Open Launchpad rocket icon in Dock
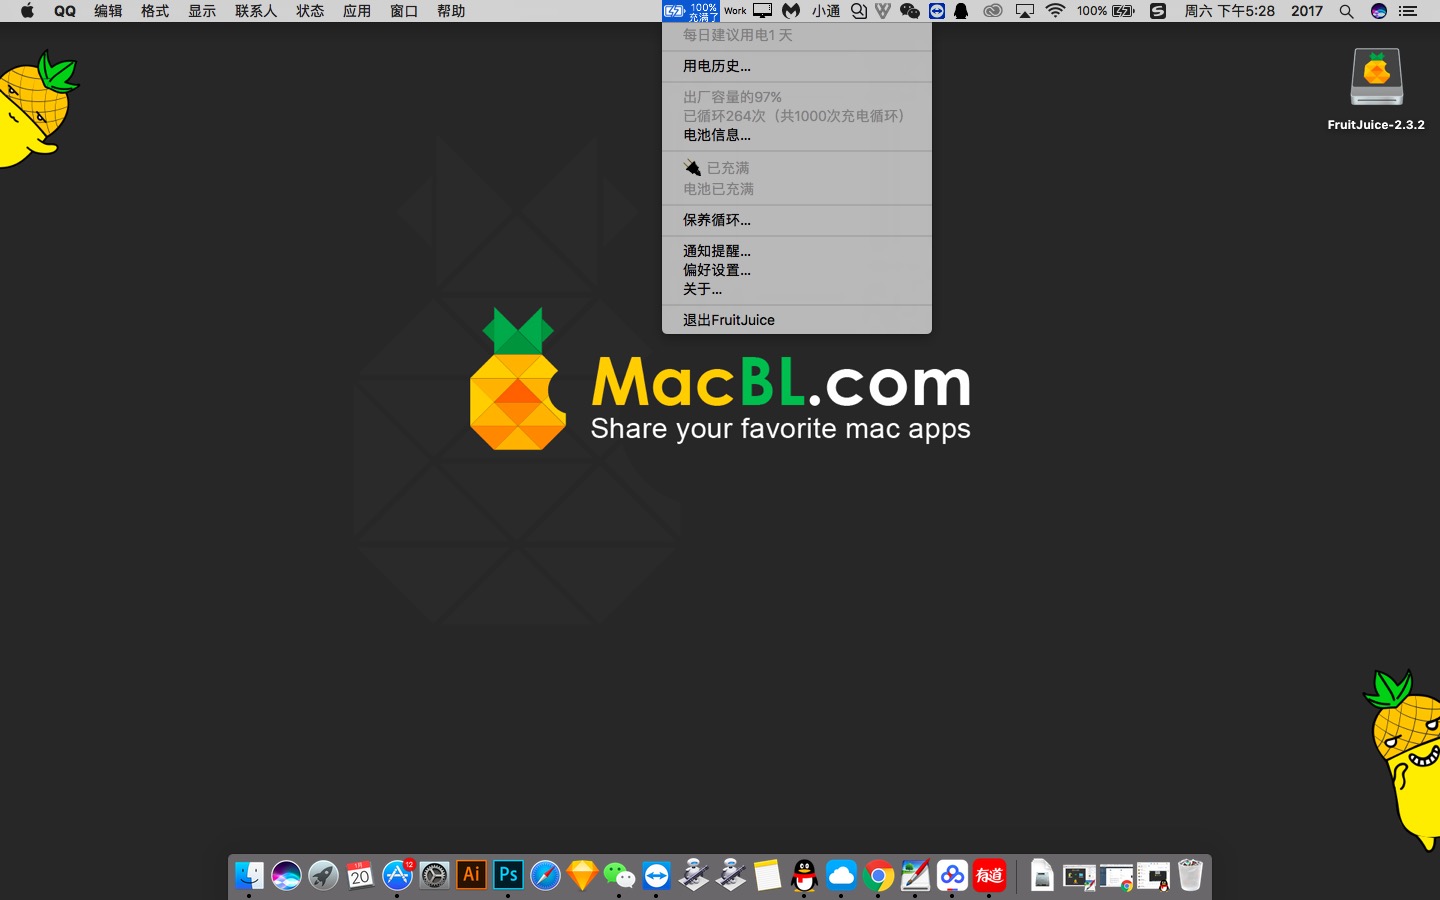Viewport: 1440px width, 900px height. pos(323,876)
